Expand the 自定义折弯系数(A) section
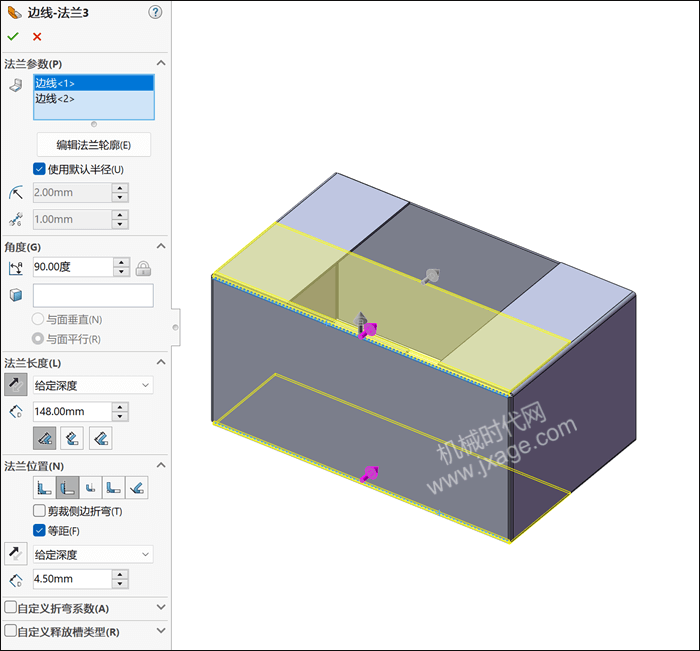 point(161,607)
